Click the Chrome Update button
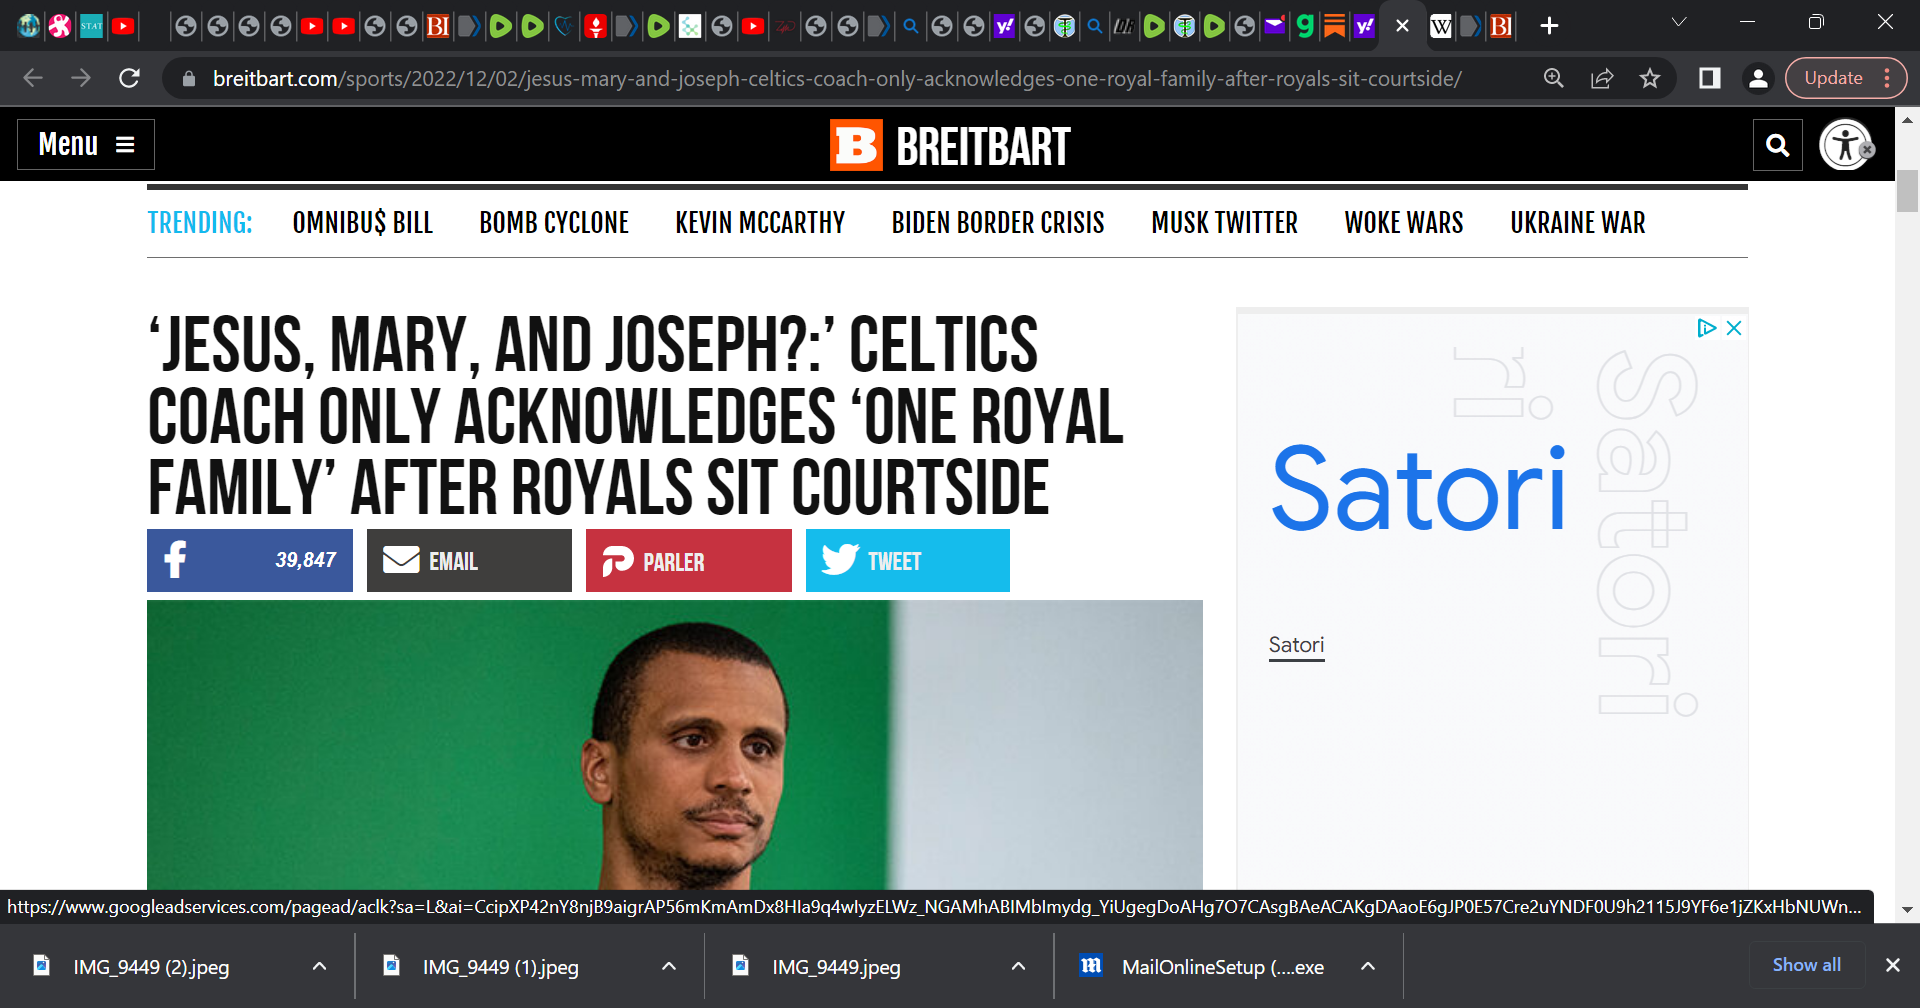 pos(1833,78)
